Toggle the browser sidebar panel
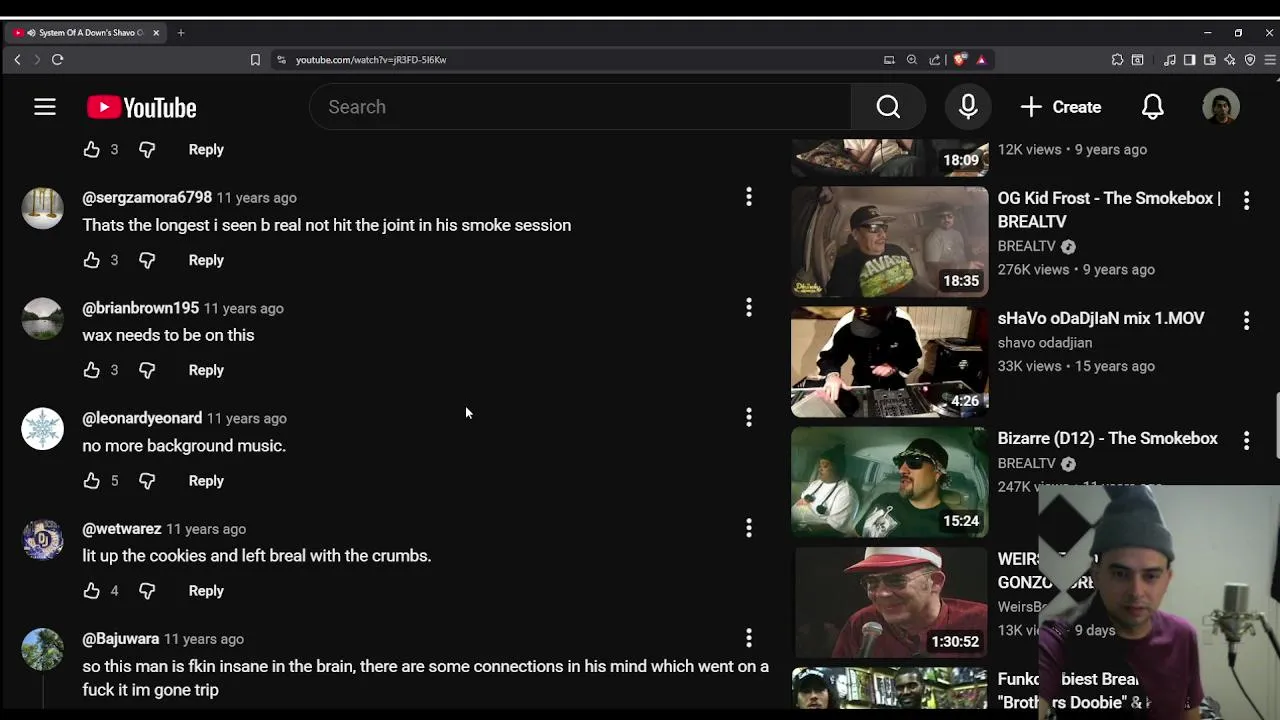Image resolution: width=1280 pixels, height=720 pixels. click(x=1189, y=60)
